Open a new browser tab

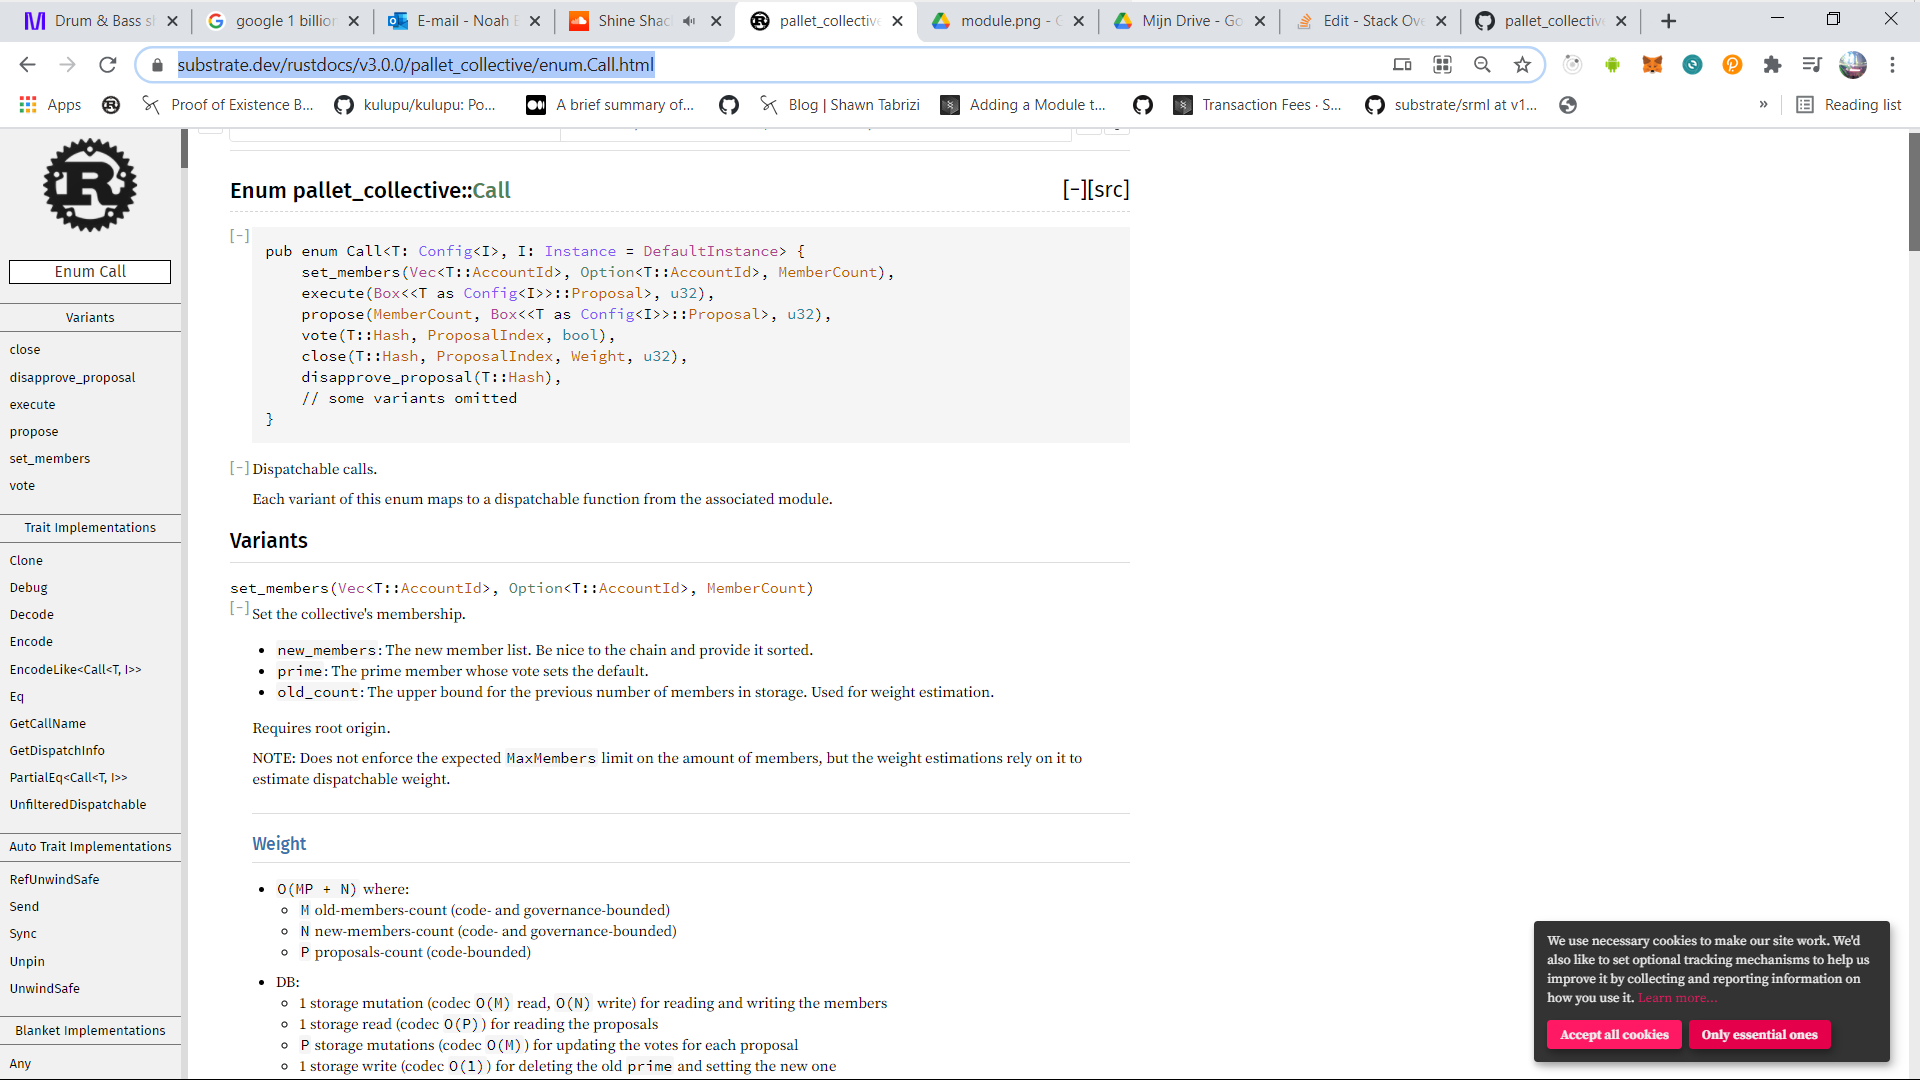click(x=1668, y=21)
